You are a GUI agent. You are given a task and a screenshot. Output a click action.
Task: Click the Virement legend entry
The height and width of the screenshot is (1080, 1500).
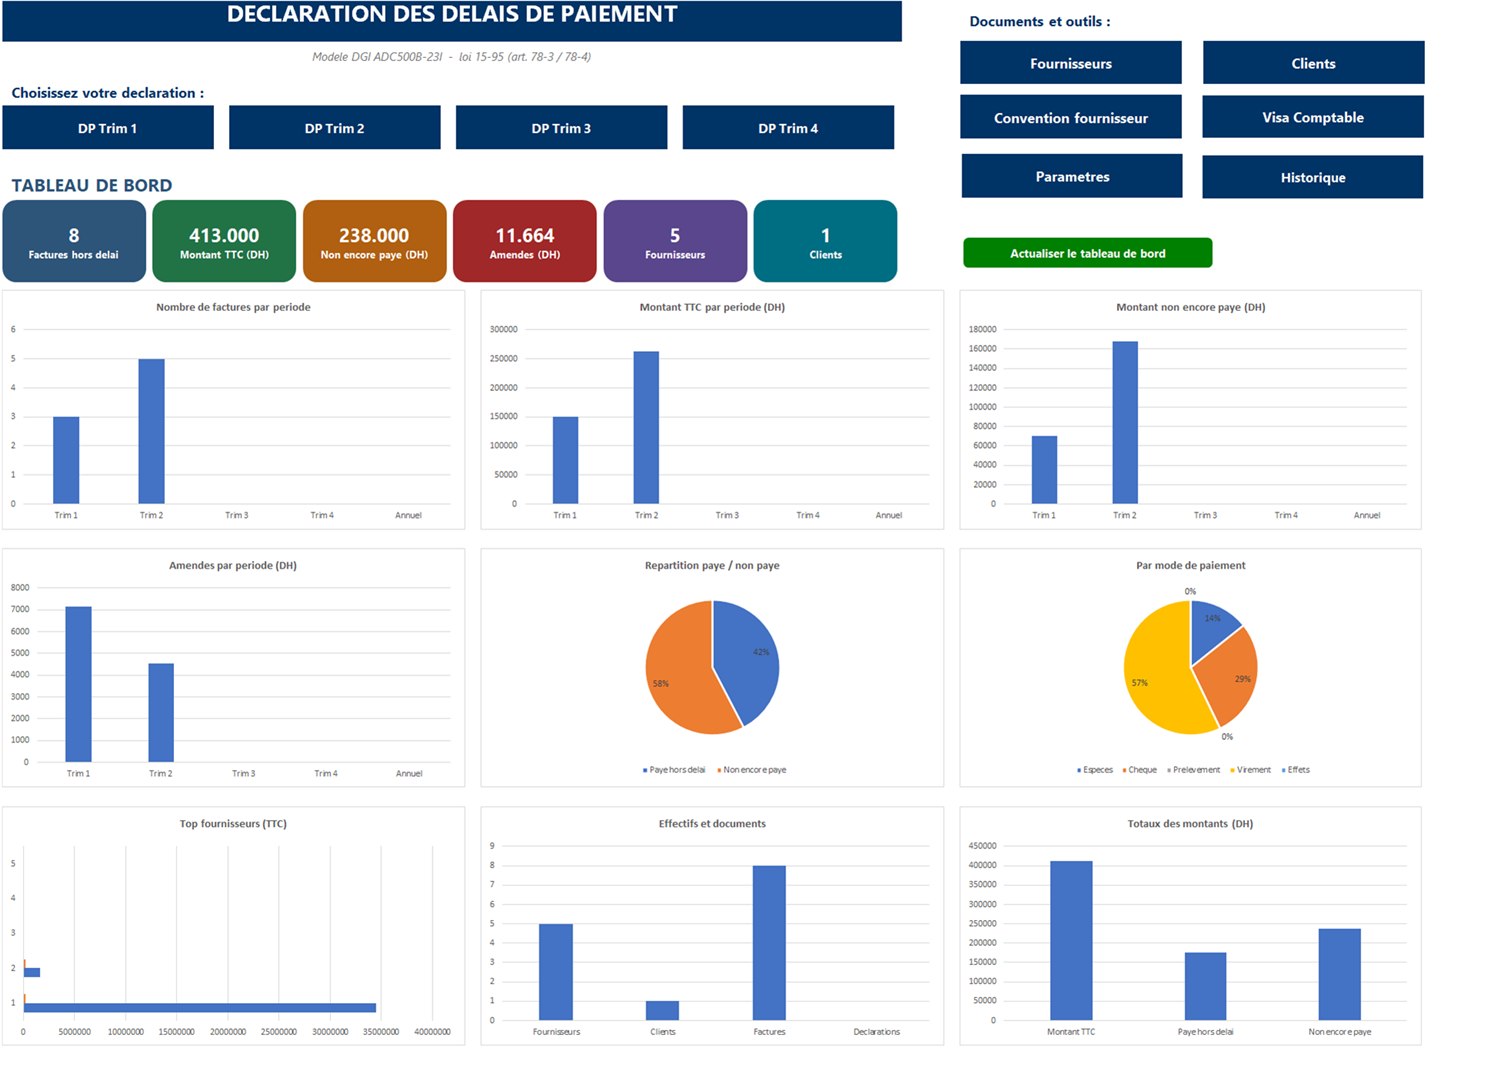[x=1250, y=770]
